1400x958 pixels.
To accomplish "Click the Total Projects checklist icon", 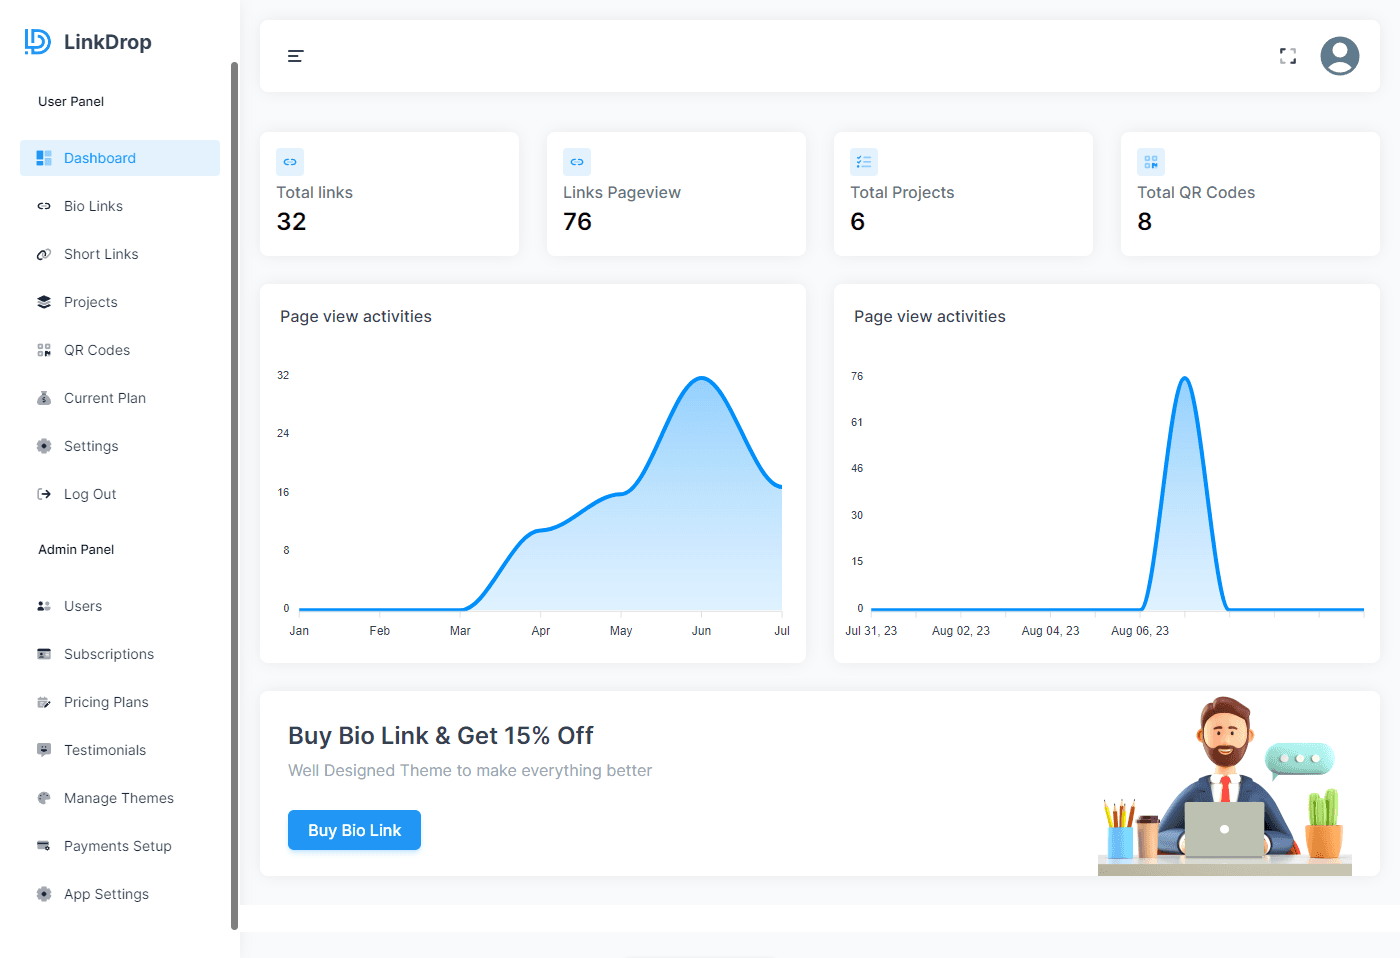I will click(x=864, y=162).
